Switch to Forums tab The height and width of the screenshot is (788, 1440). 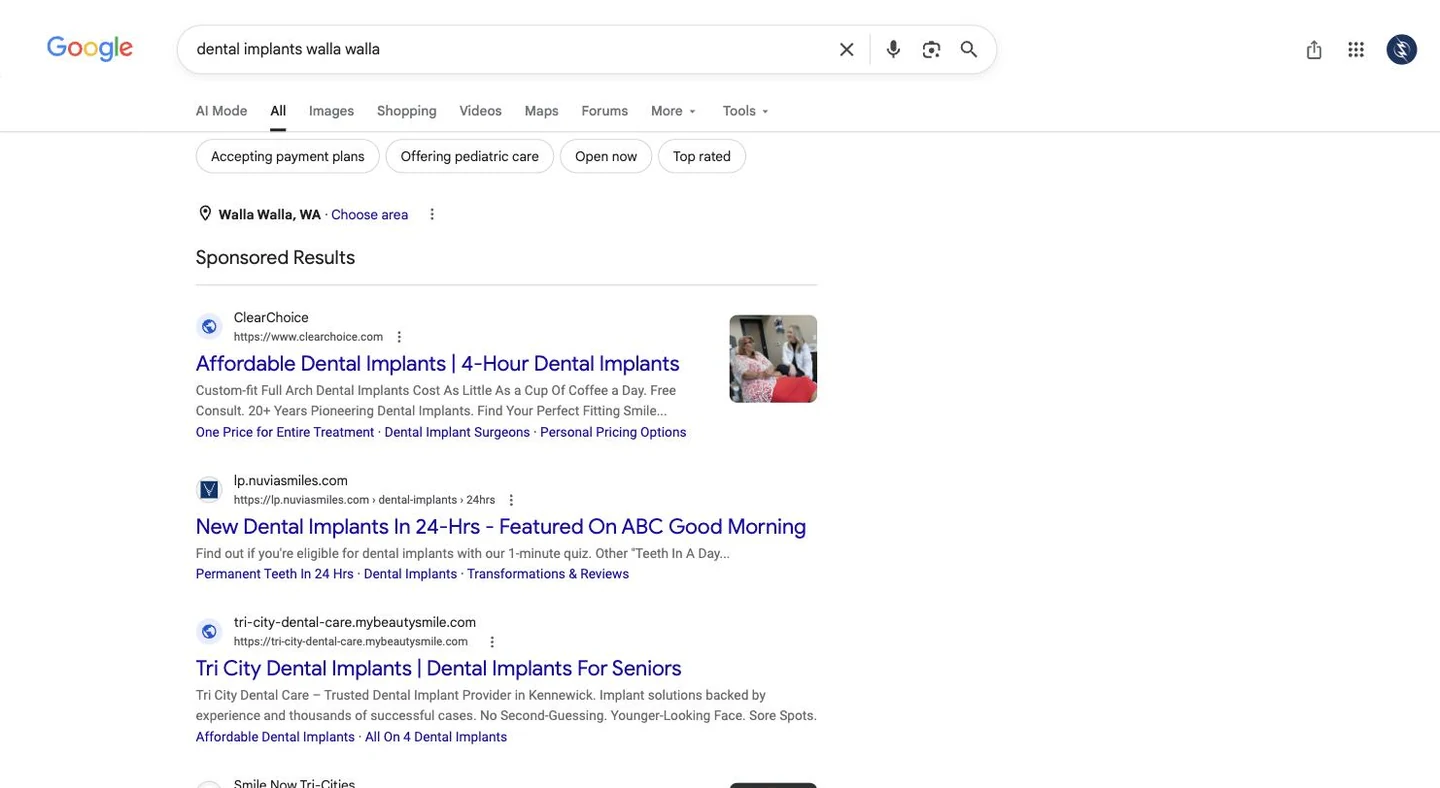click(604, 111)
